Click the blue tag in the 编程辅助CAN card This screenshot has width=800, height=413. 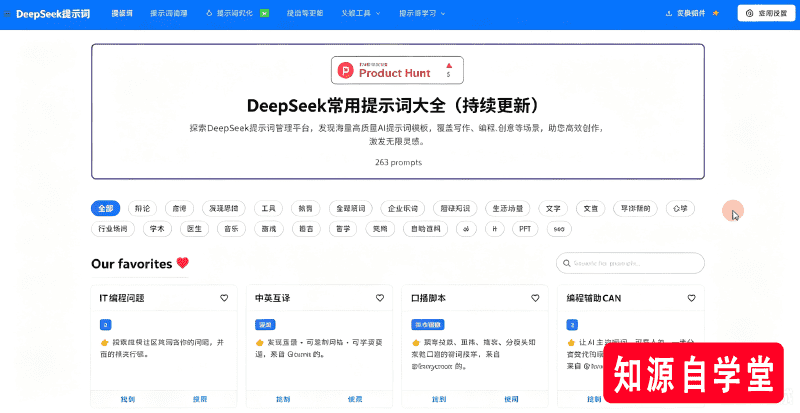point(572,325)
